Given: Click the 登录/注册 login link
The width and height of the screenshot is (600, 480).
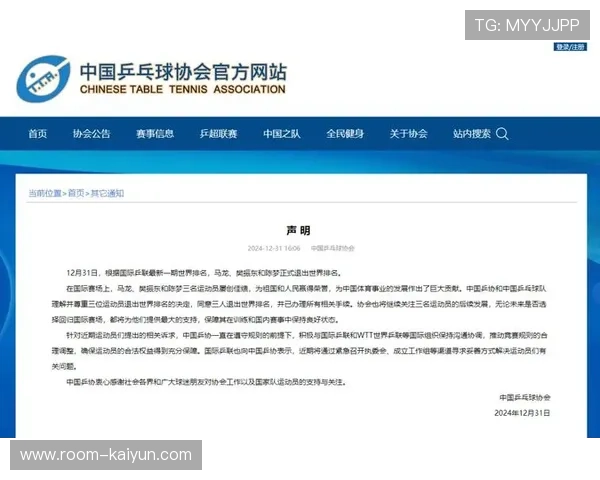Looking at the screenshot, I should coord(570,47).
